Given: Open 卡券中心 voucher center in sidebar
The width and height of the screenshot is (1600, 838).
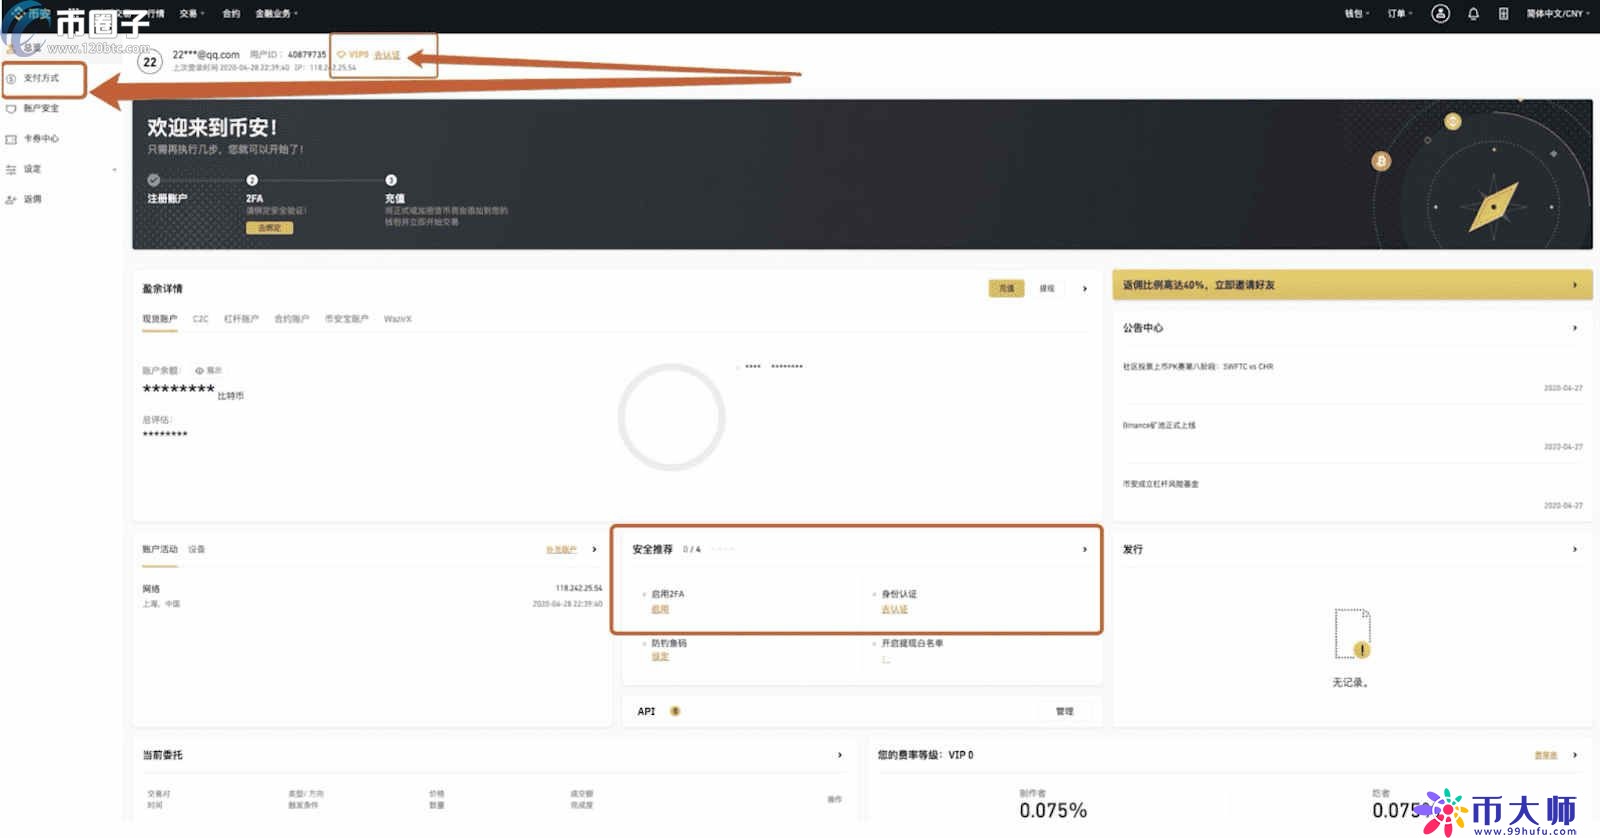Looking at the screenshot, I should pyautogui.click(x=41, y=139).
